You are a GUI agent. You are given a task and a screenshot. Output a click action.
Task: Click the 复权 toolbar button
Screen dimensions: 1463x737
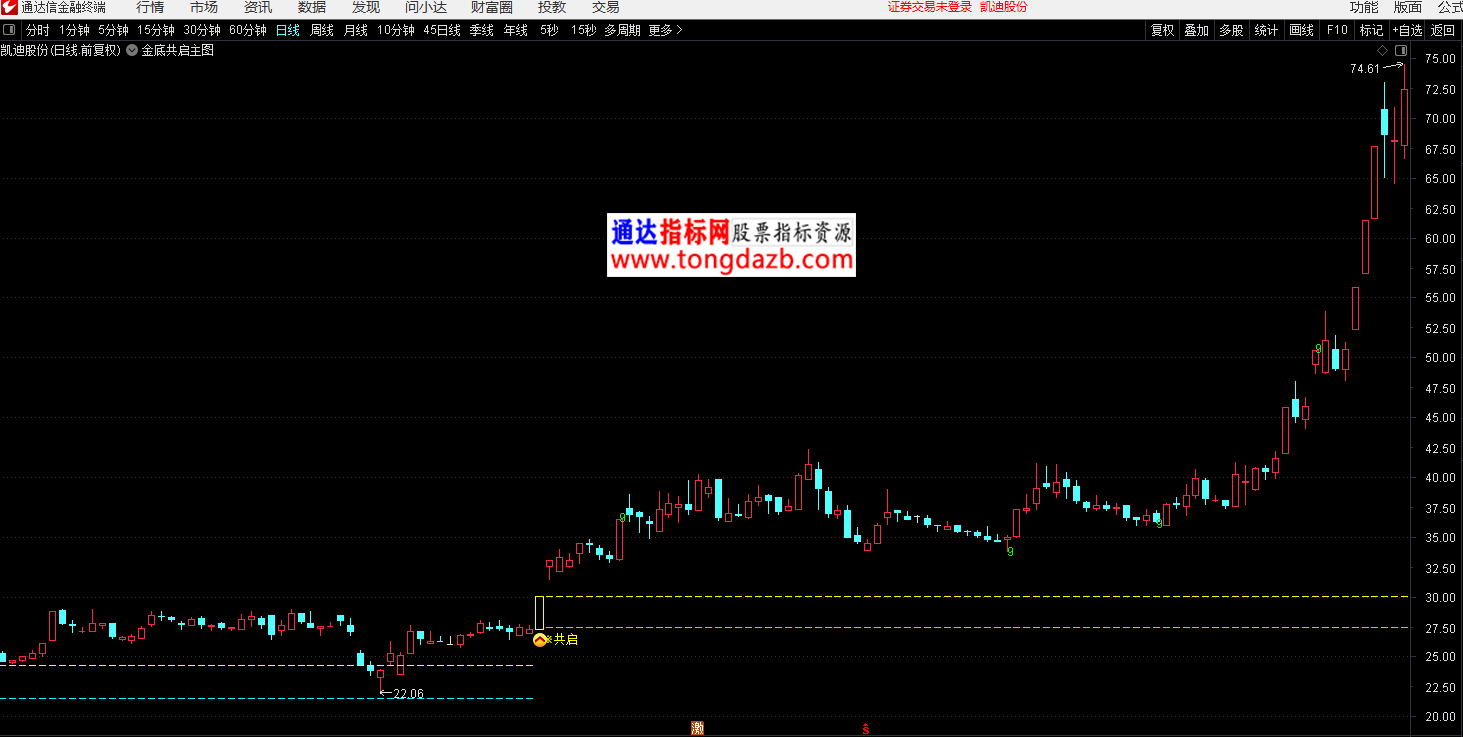1162,30
